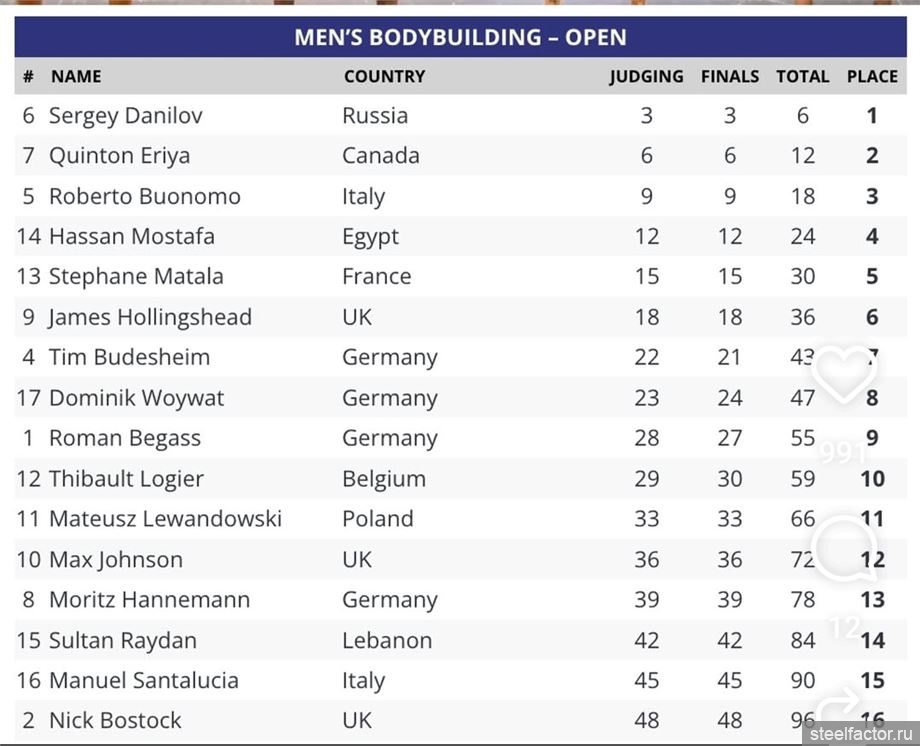Click the FINALS column header
This screenshot has height=746, width=920.
coord(730,76)
